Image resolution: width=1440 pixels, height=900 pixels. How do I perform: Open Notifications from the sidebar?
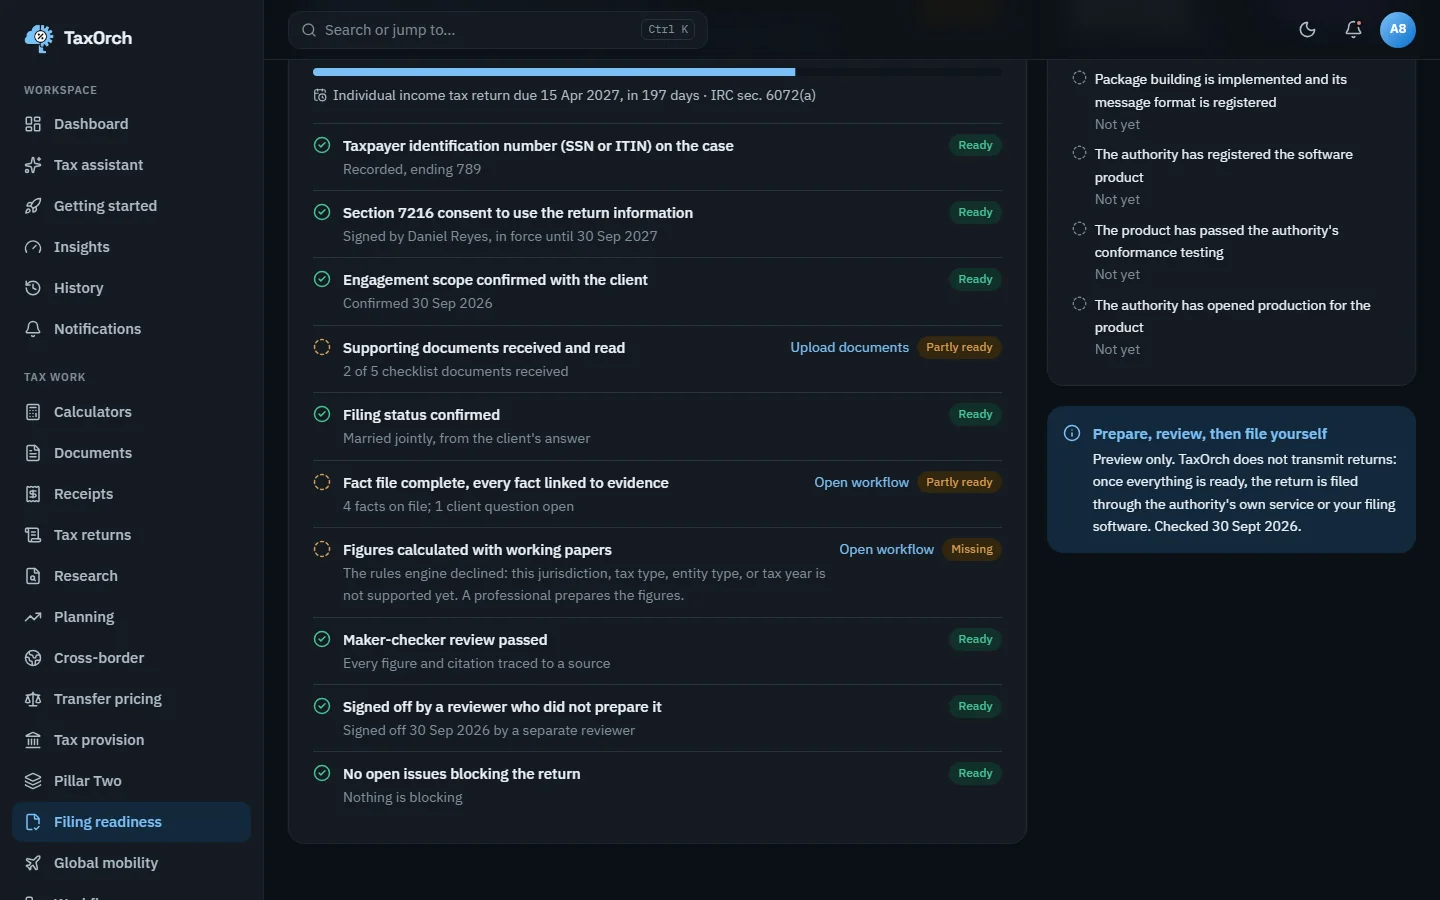[x=131, y=329]
